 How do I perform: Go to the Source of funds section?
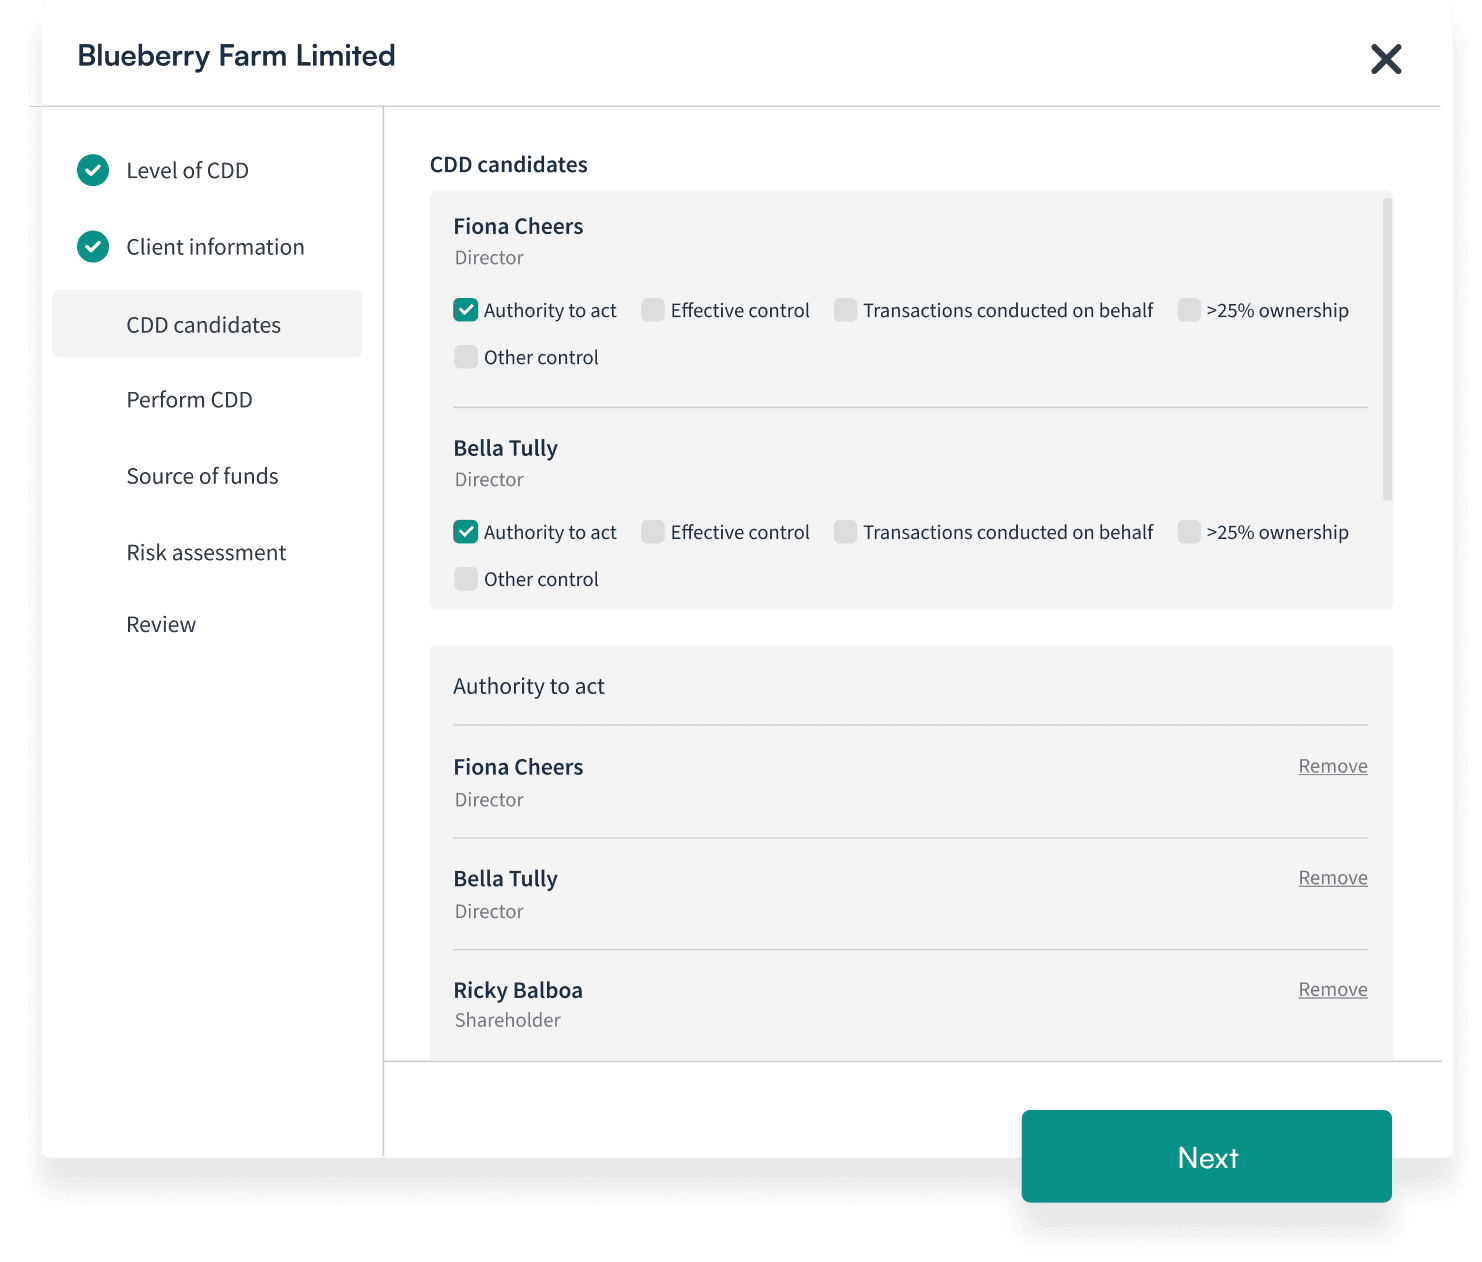[x=202, y=476]
